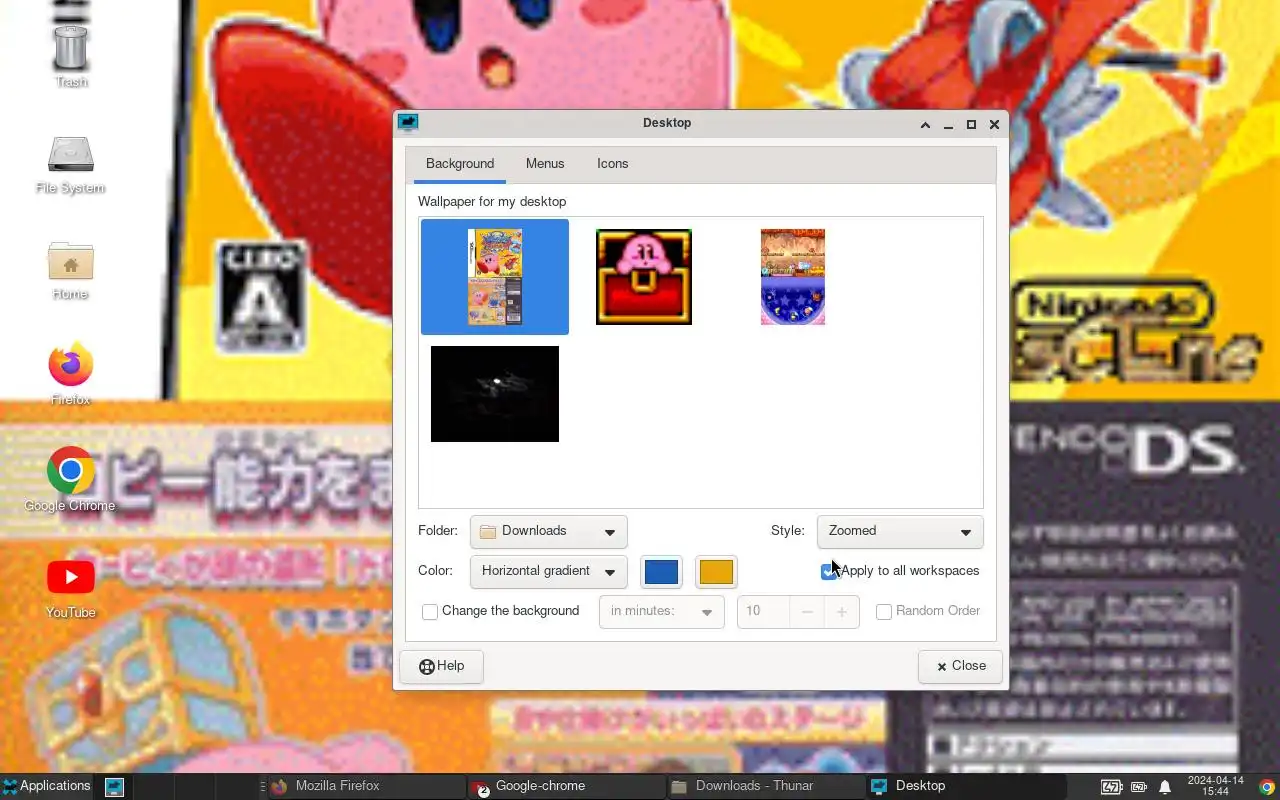Viewport: 1280px width, 800px height.
Task: Select the black dark wallpaper thumbnail
Action: 495,394
